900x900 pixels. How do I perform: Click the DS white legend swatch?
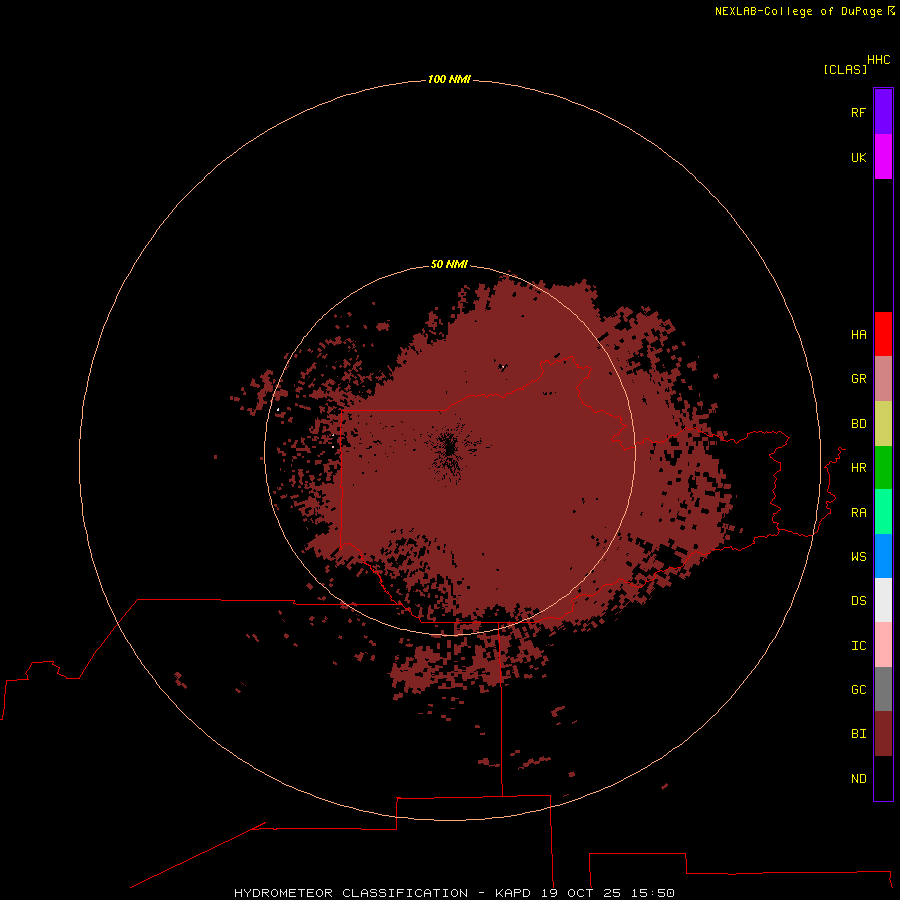[883, 600]
